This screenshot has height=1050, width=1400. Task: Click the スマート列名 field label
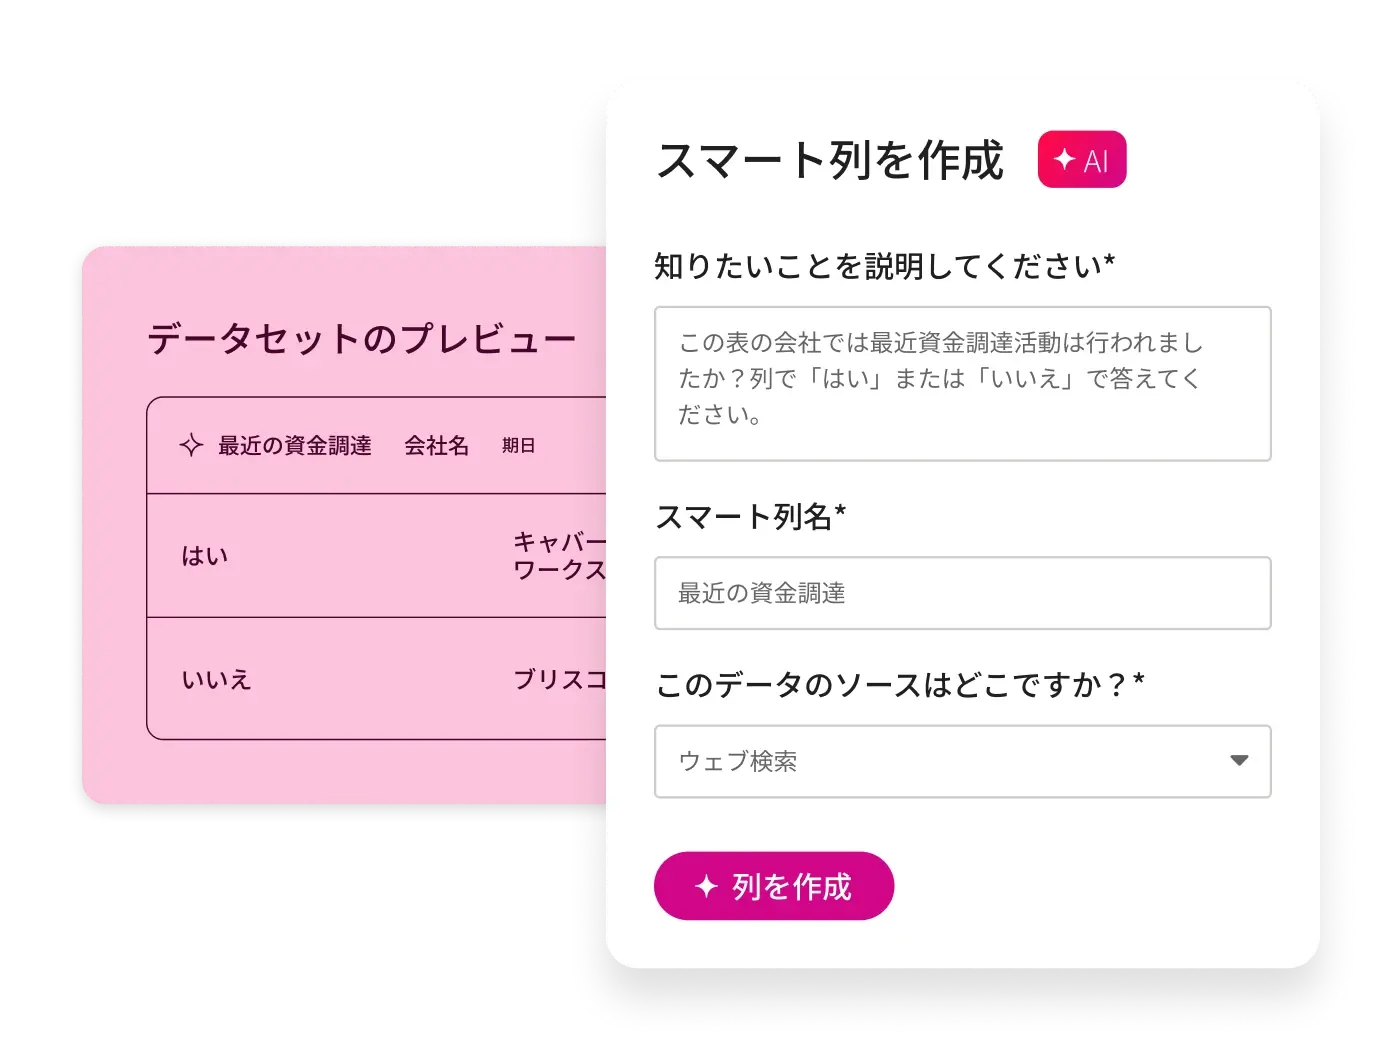coord(751,517)
